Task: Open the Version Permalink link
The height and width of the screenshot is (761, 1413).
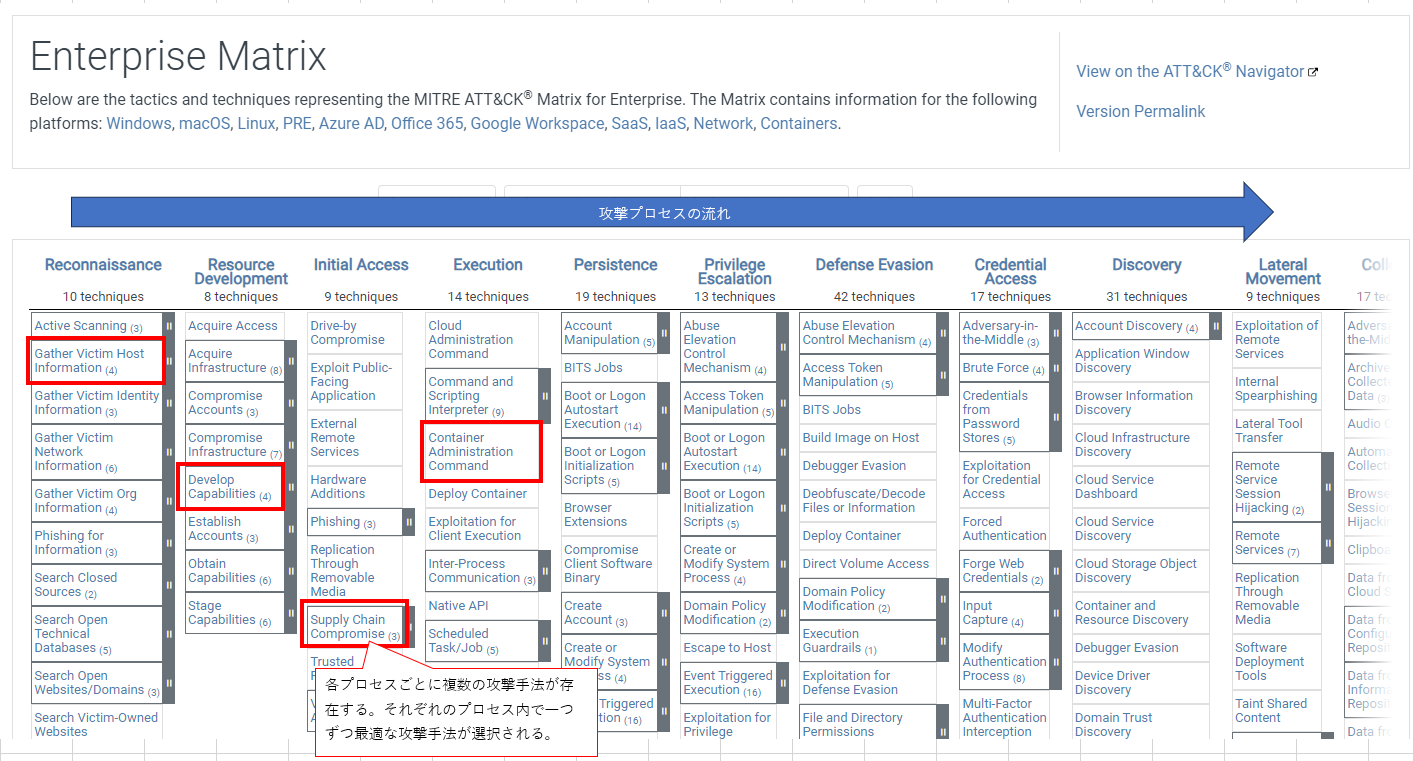Action: click(x=1140, y=111)
